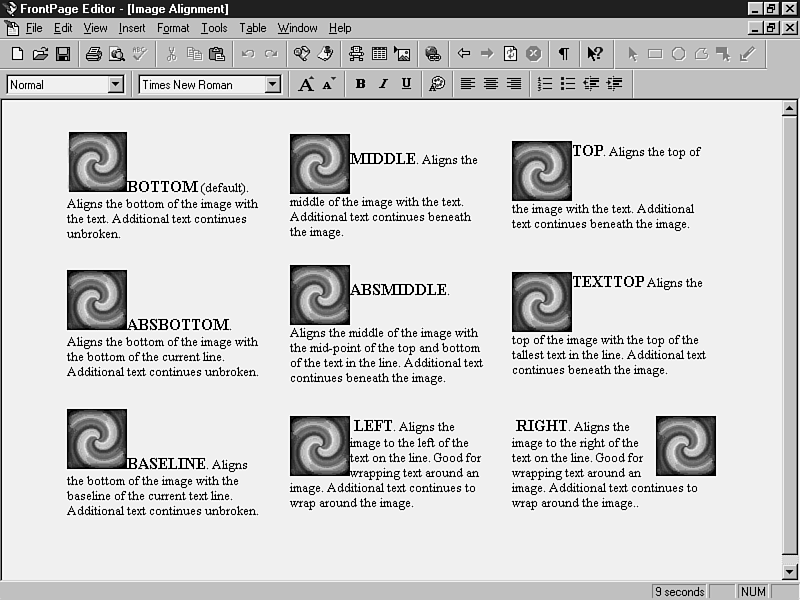
Task: Click the Highlight Hotspots icon
Action: click(x=723, y=54)
